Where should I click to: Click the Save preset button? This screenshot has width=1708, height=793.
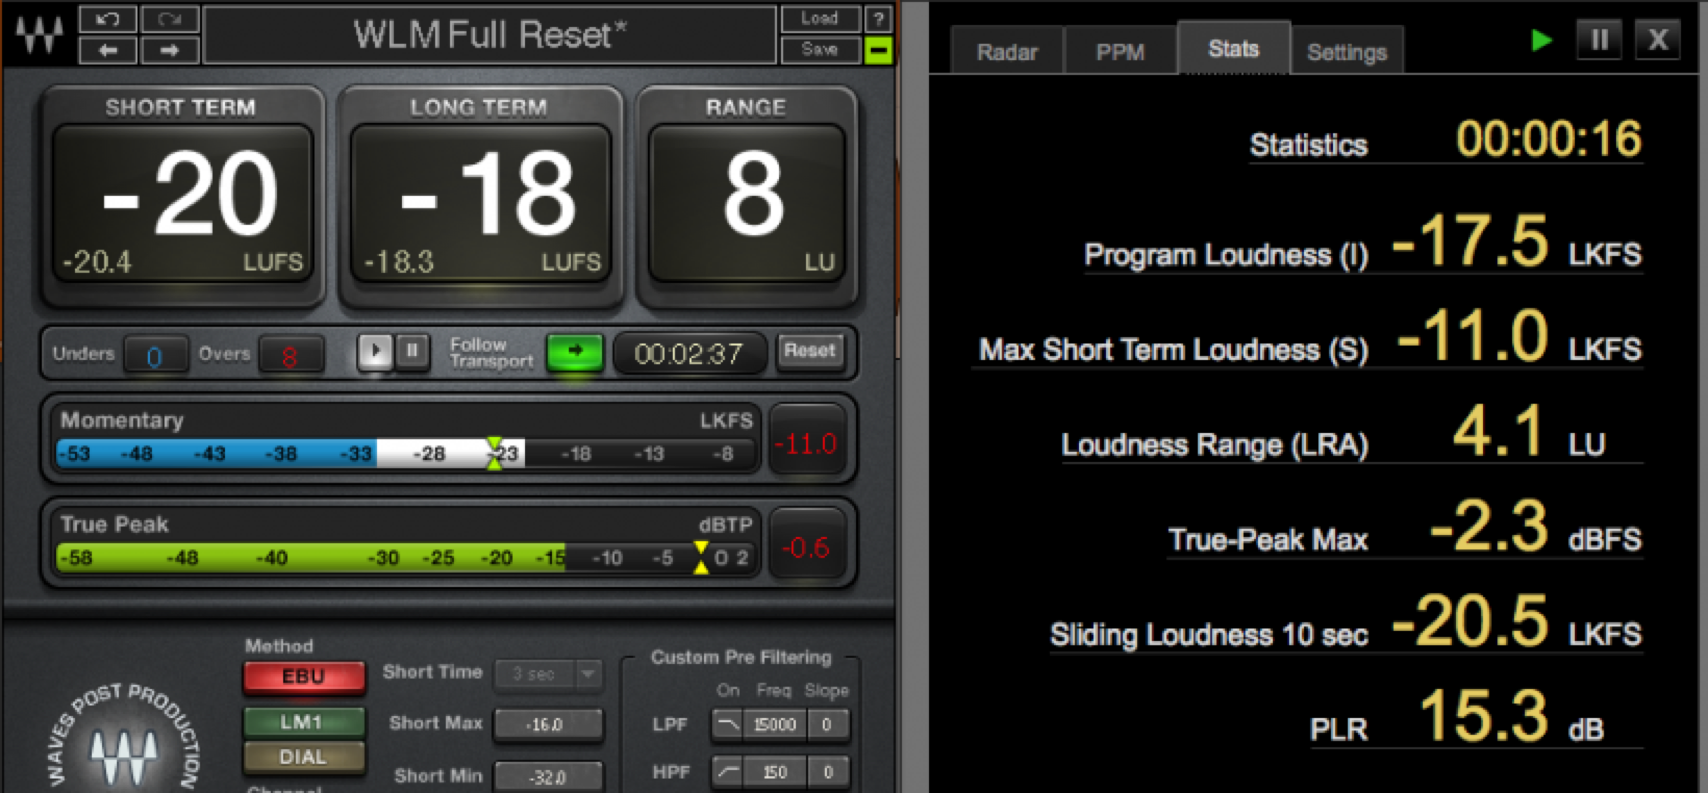click(x=819, y=49)
